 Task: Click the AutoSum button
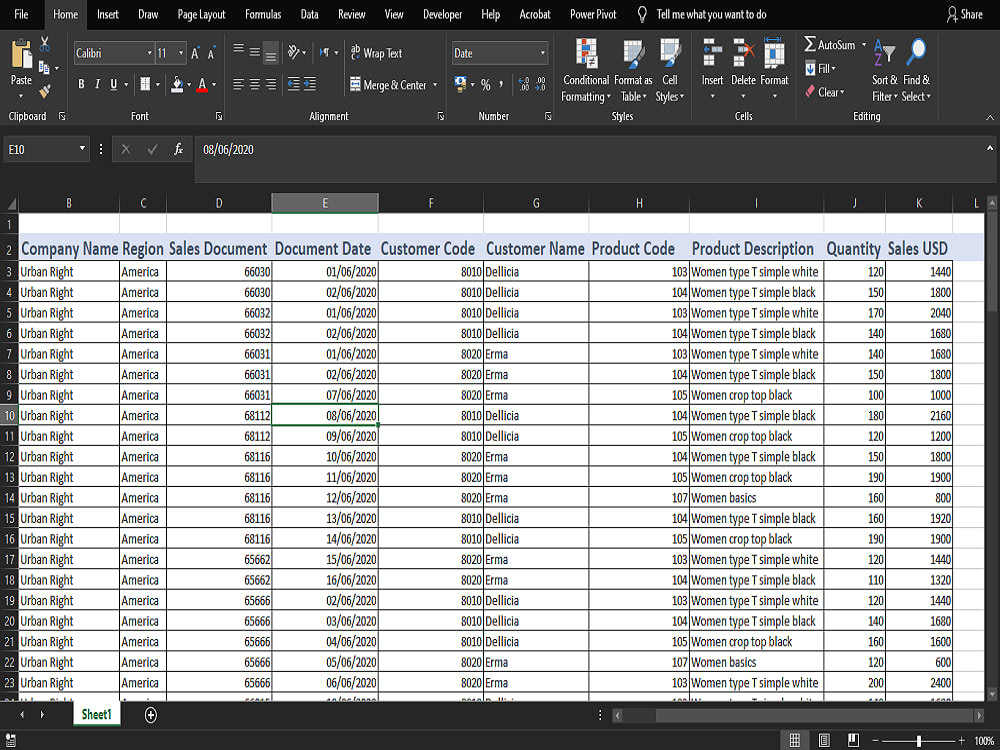coord(830,45)
